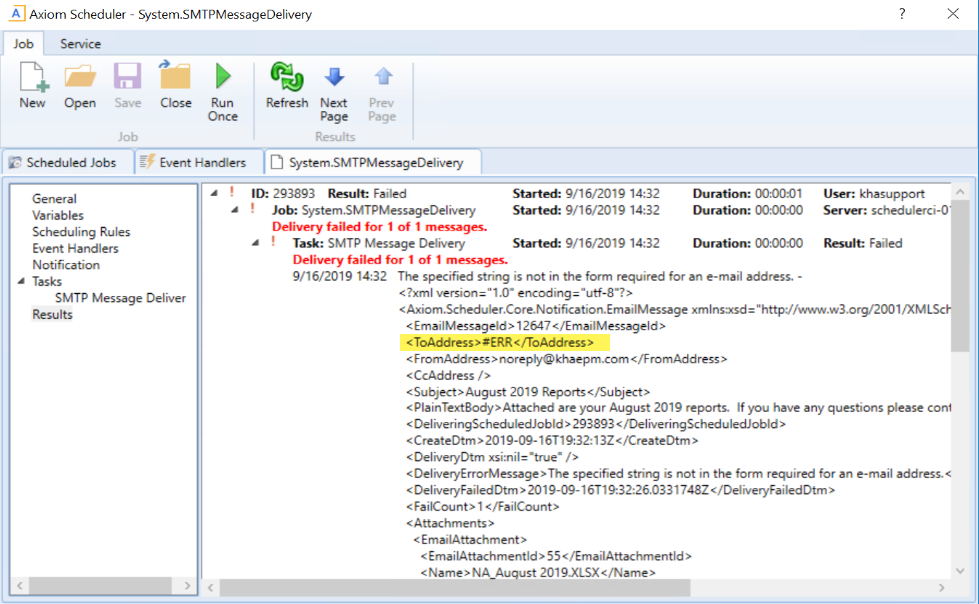Select the System.SMTPMessageDelivery document tab
Viewport: 979px width, 604px height.
click(373, 162)
